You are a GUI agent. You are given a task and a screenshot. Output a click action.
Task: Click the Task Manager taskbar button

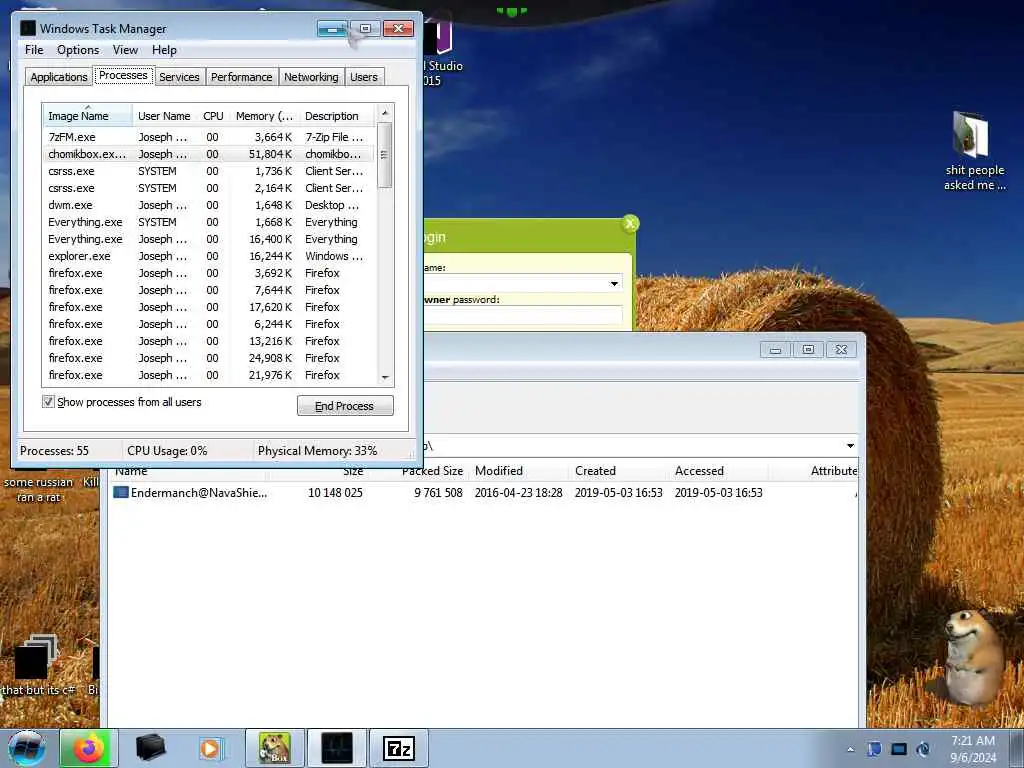[x=336, y=748]
